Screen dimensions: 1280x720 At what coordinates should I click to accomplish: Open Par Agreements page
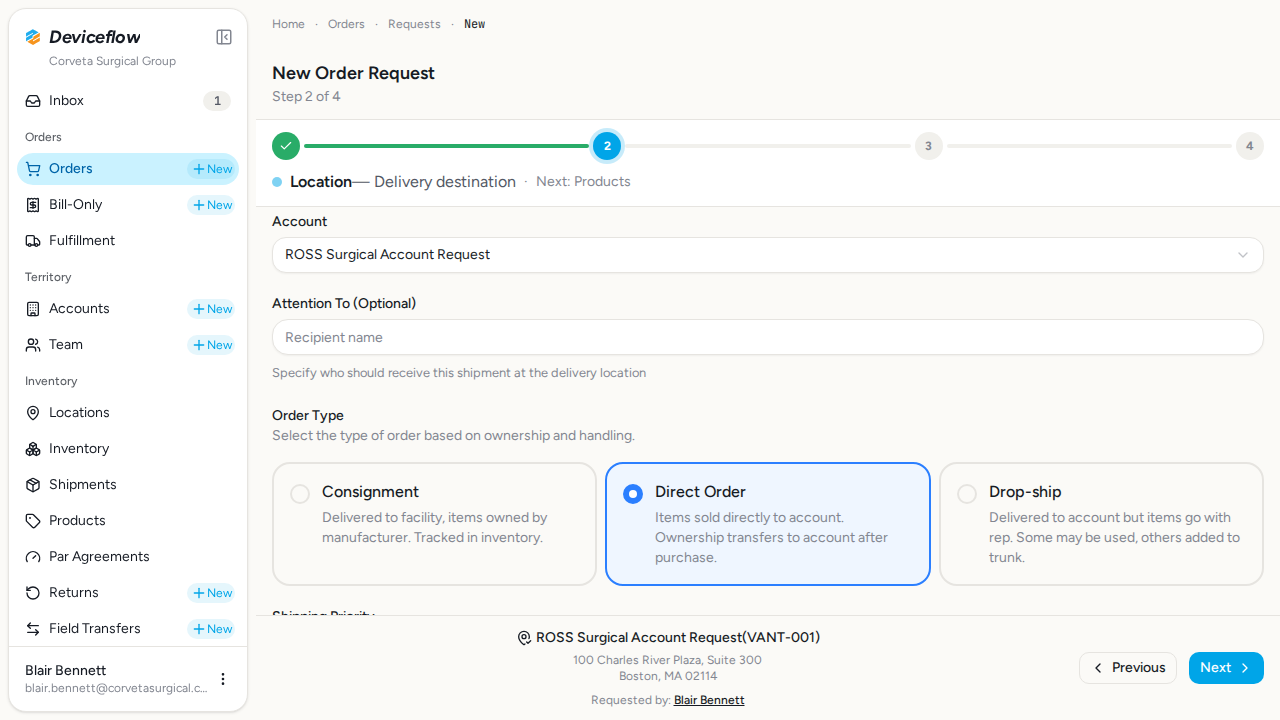[128, 557]
